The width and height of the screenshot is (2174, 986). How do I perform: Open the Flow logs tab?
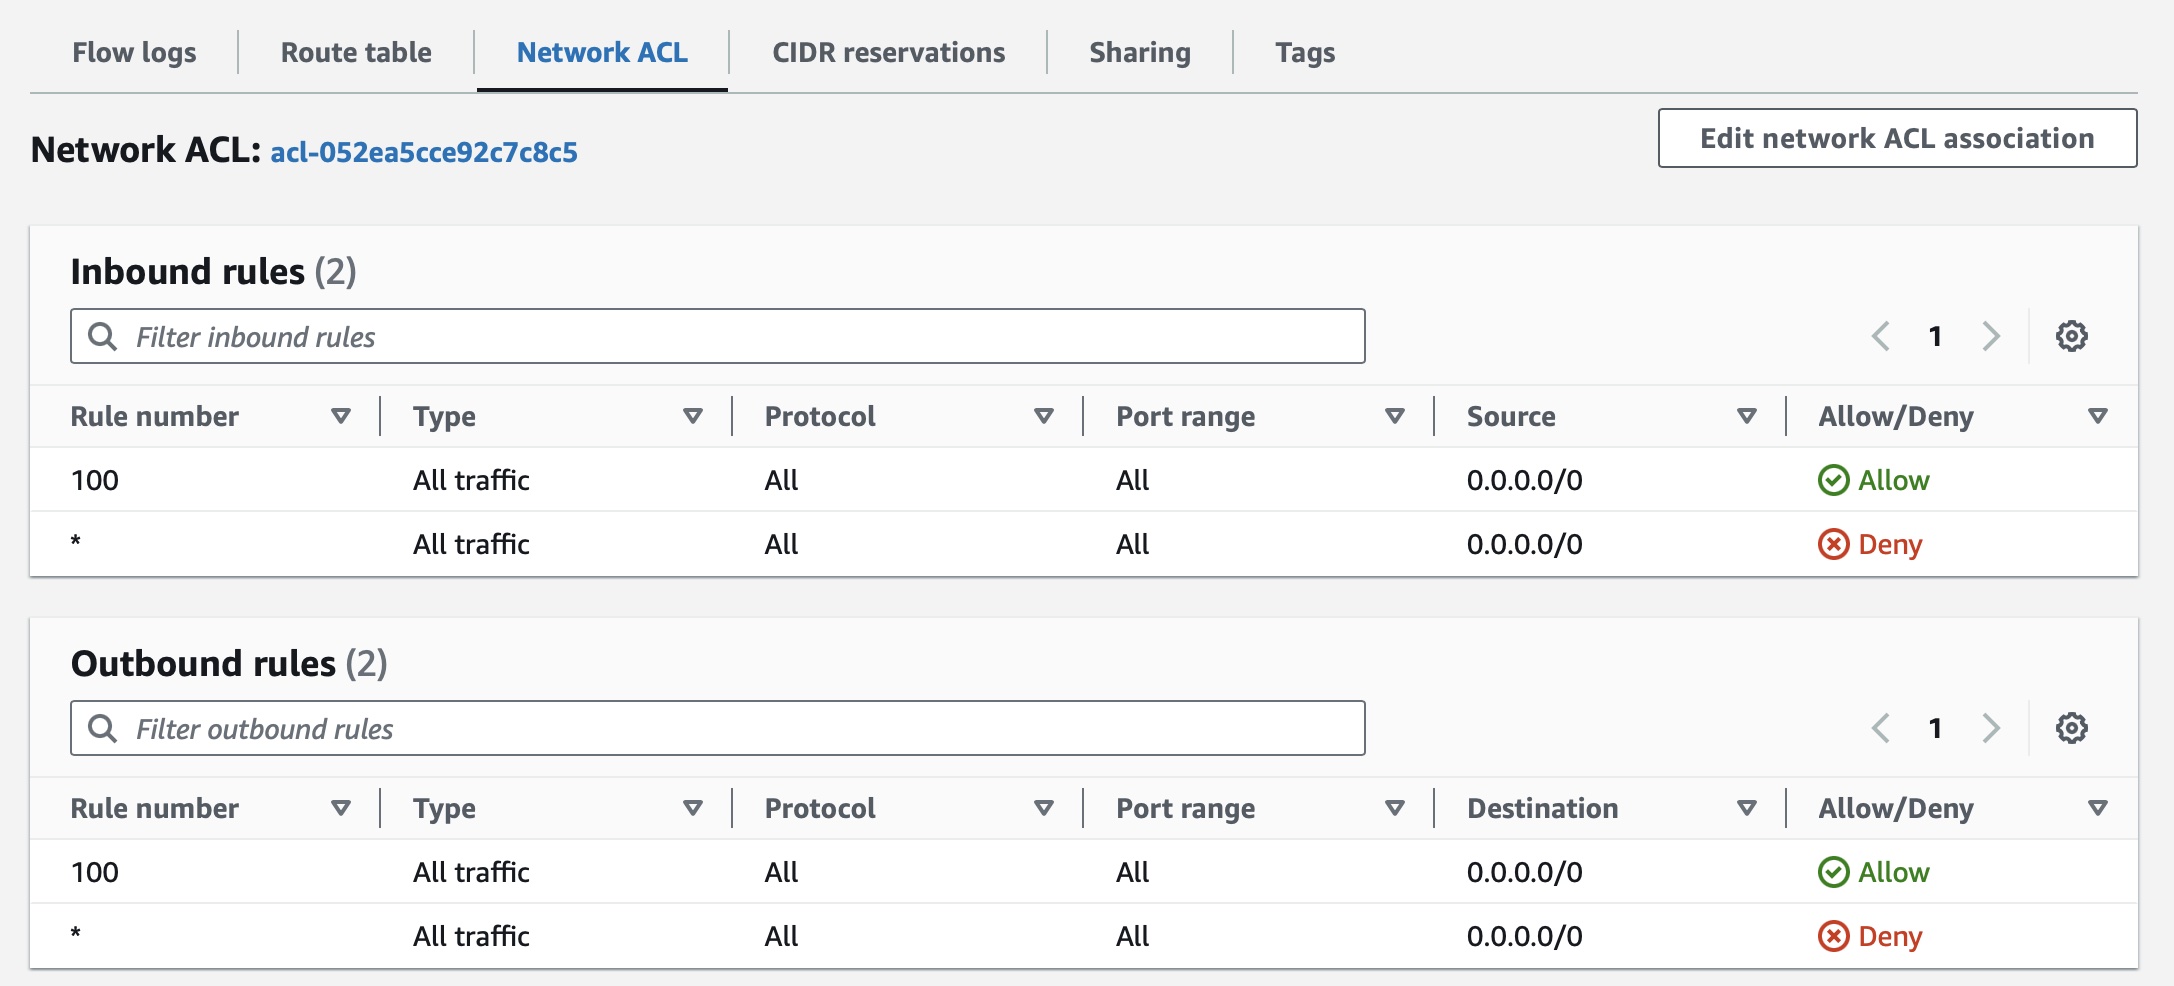[x=134, y=52]
